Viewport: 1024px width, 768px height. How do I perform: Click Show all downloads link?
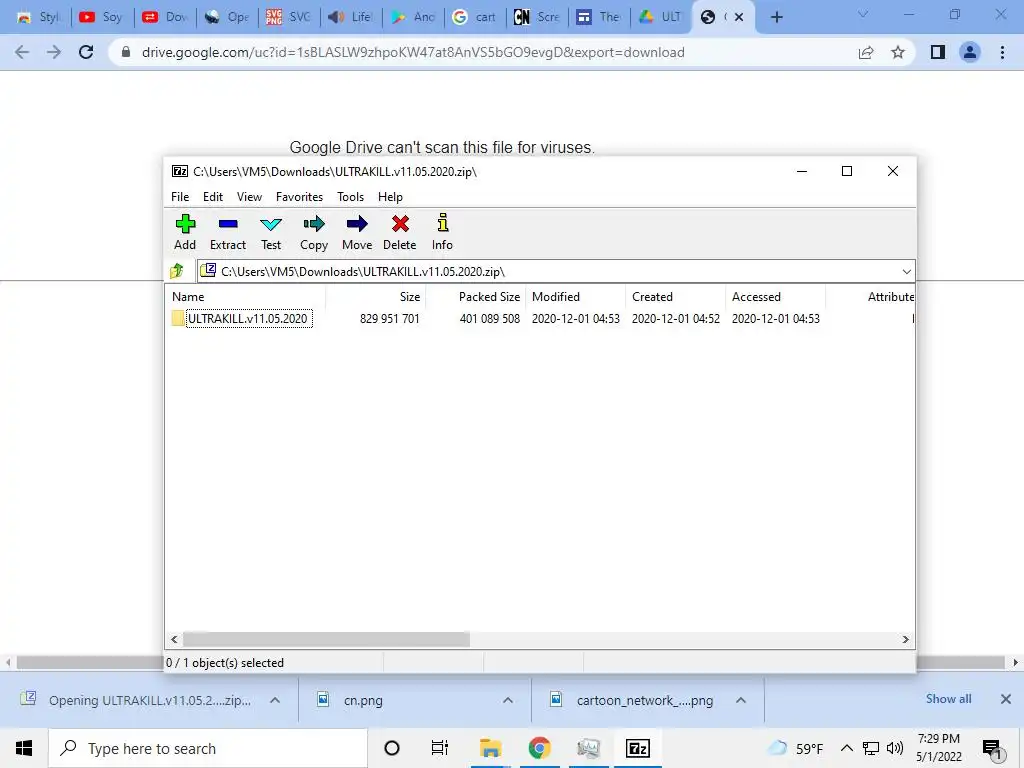[948, 699]
